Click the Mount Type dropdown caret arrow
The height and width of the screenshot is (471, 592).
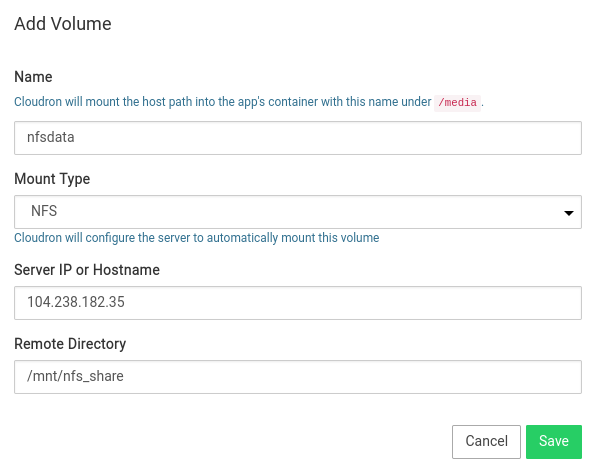(569, 213)
